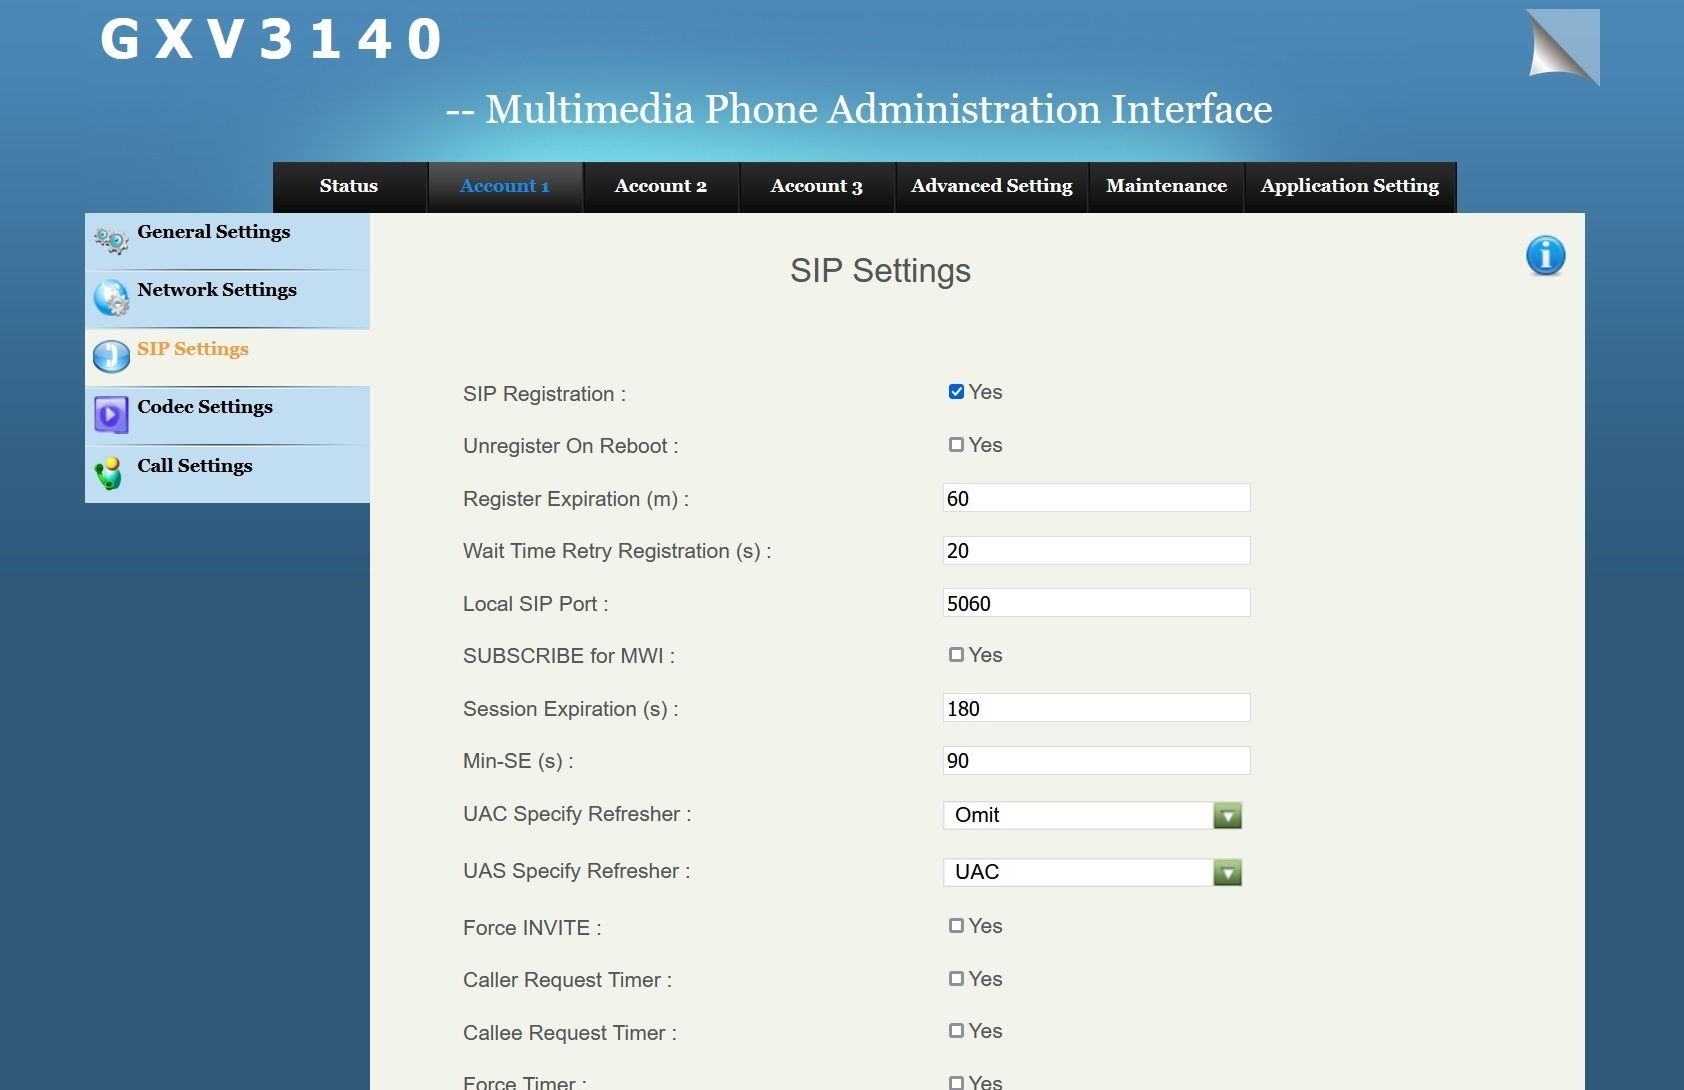
Task: Click the page curl corner icon
Action: point(1562,47)
